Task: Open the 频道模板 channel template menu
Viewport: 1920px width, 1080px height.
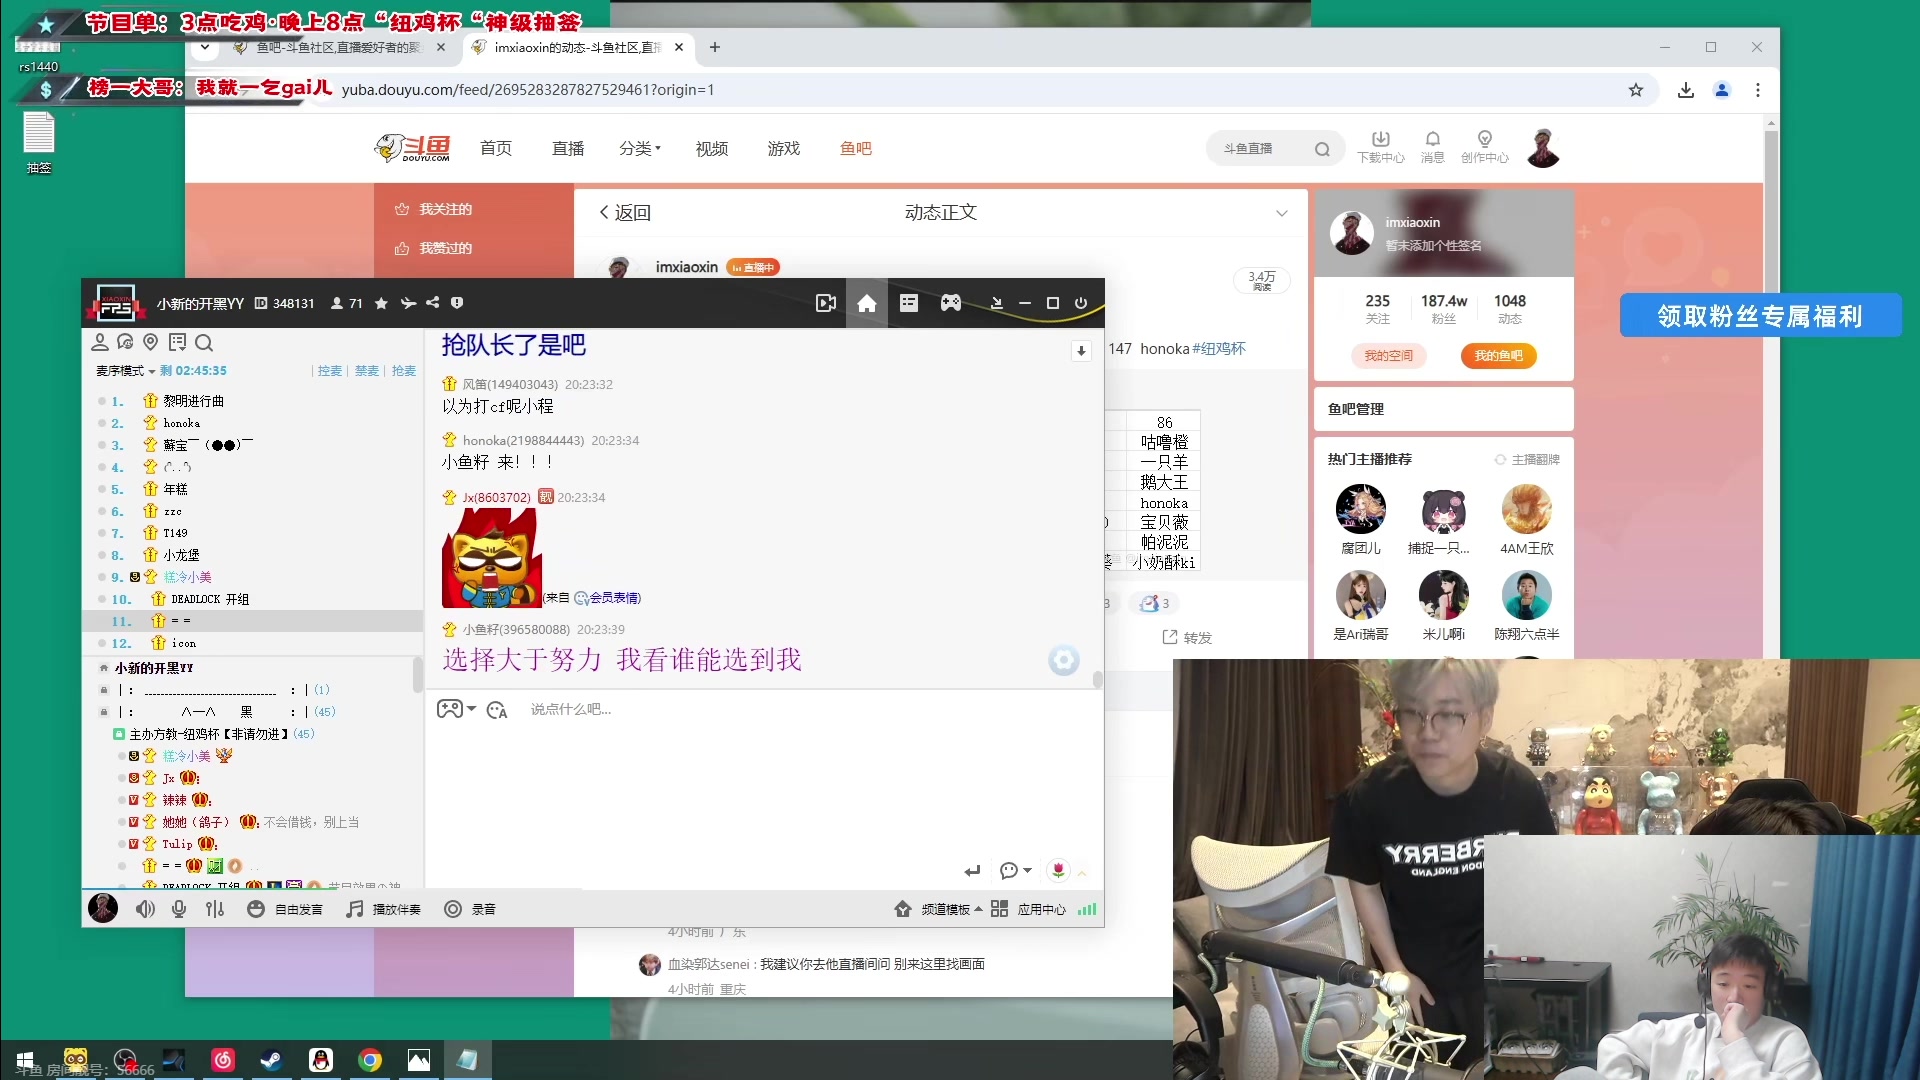Action: click(938, 909)
